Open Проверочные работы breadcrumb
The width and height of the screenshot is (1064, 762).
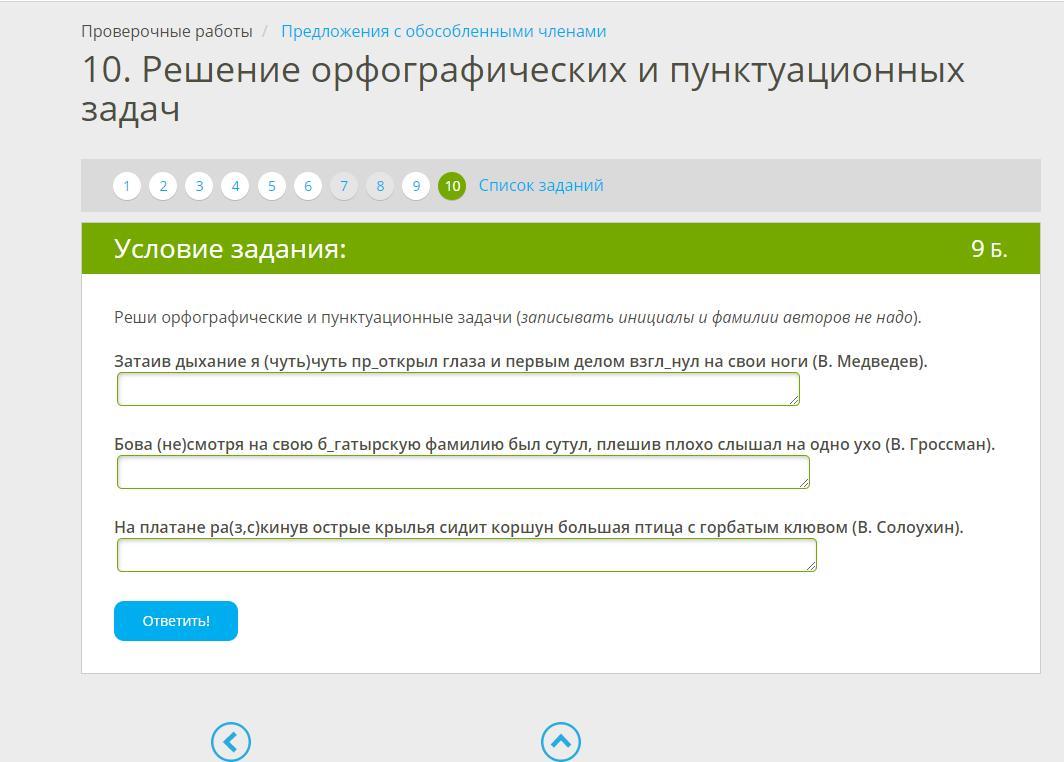point(166,31)
